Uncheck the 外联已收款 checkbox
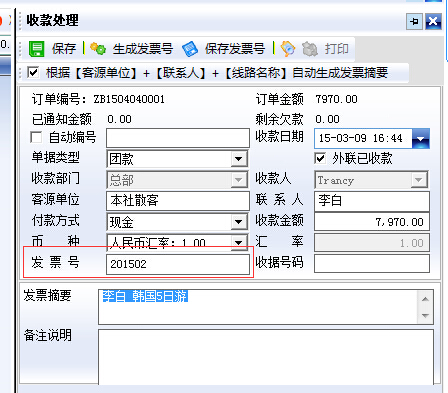448x393 pixels. [x=320, y=158]
